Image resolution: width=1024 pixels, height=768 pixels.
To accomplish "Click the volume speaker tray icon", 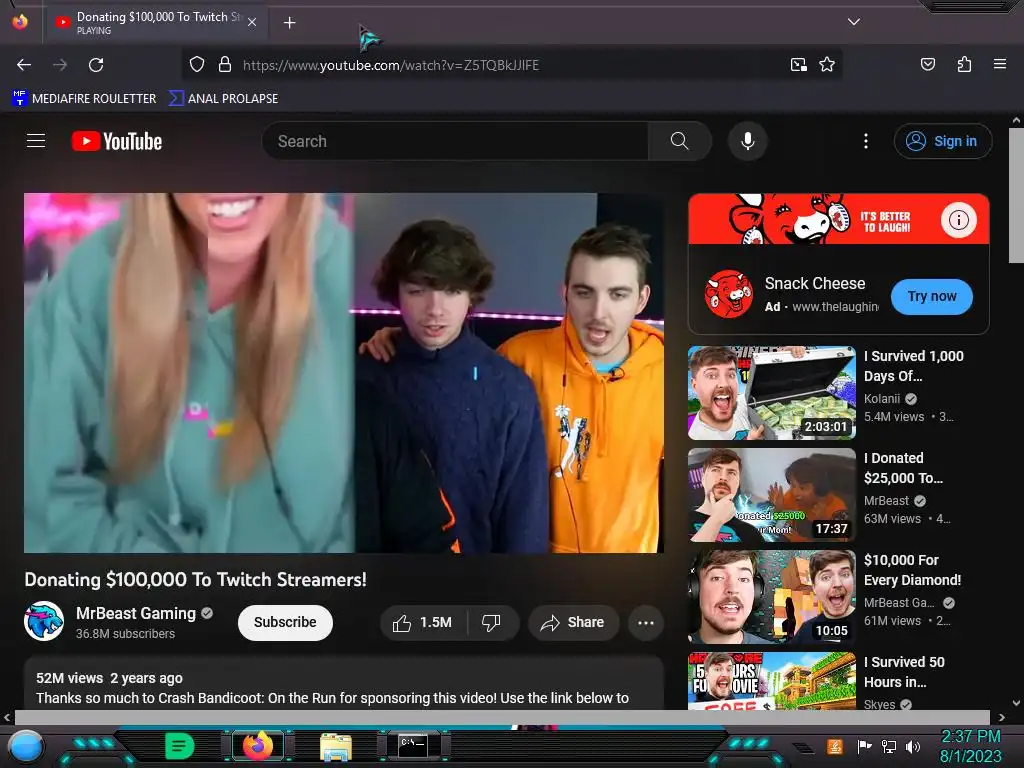I will [x=913, y=746].
